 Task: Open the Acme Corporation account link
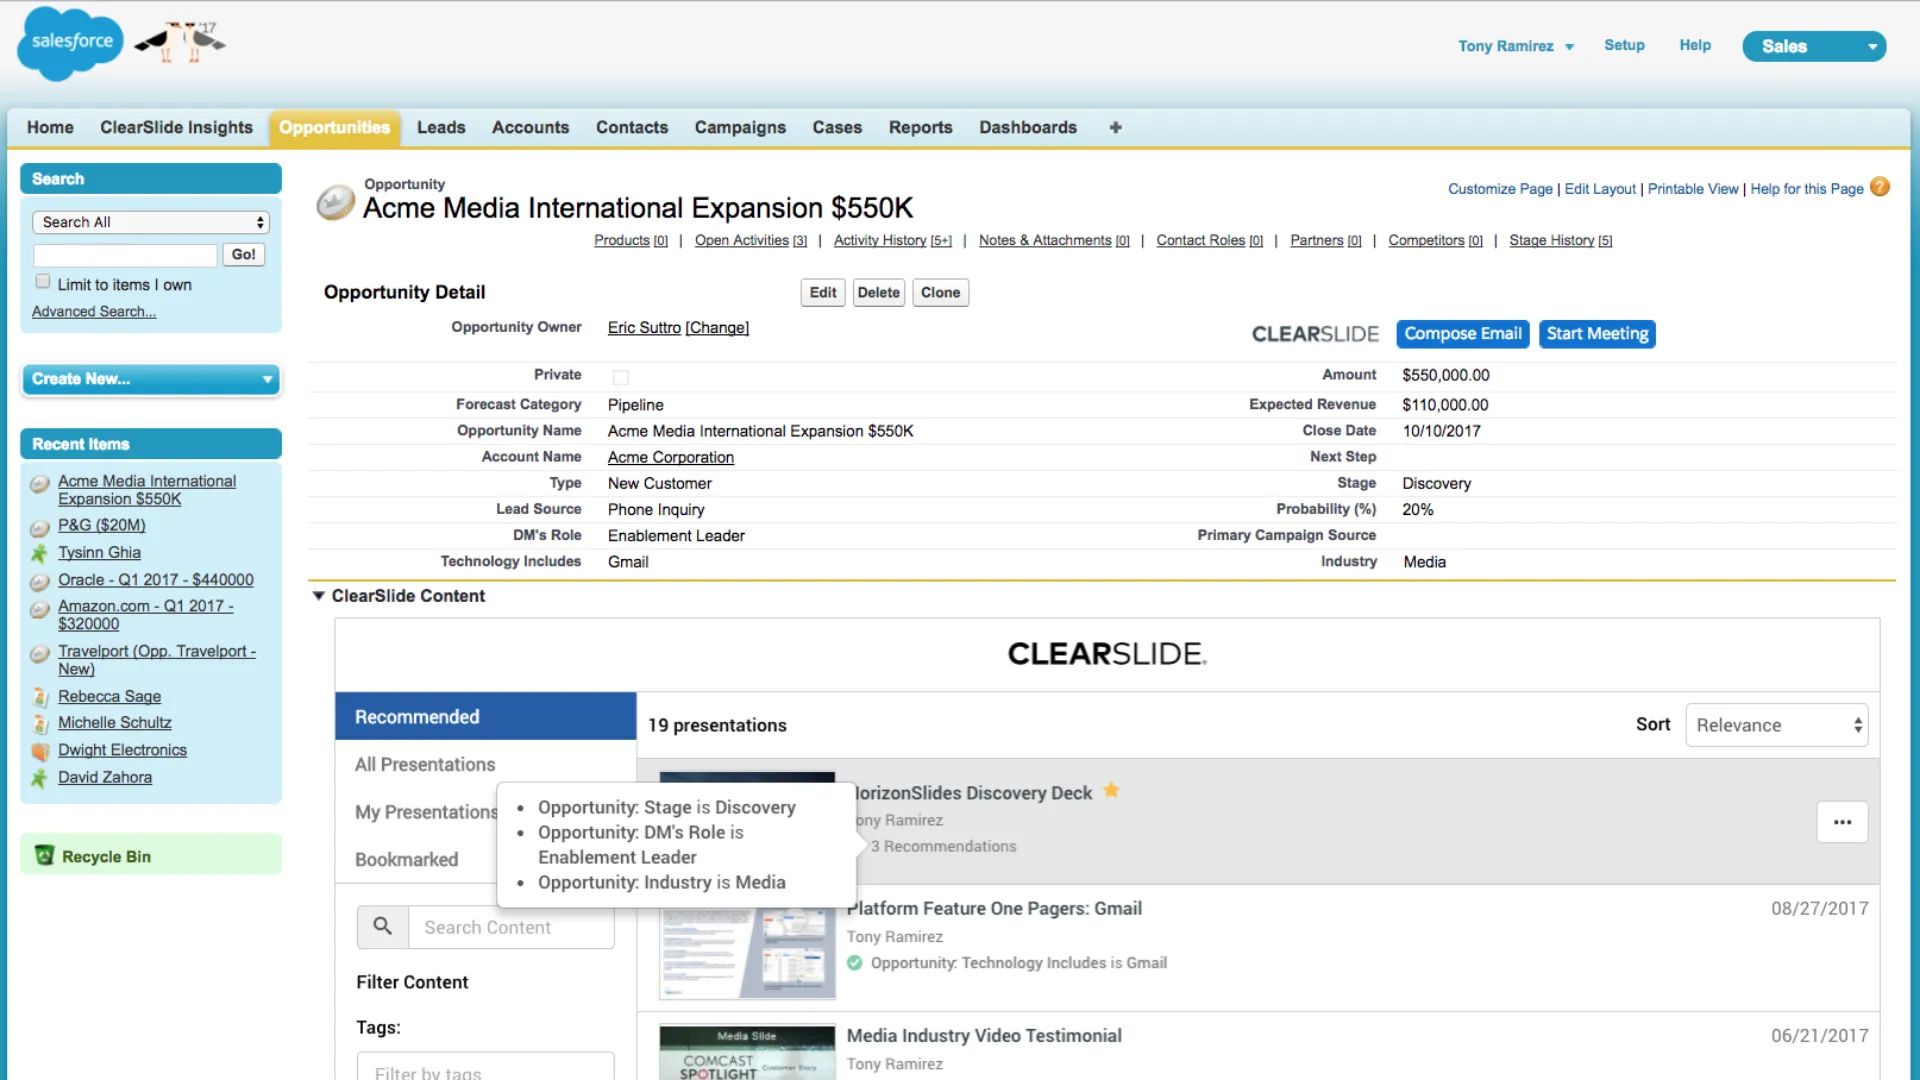(x=670, y=457)
